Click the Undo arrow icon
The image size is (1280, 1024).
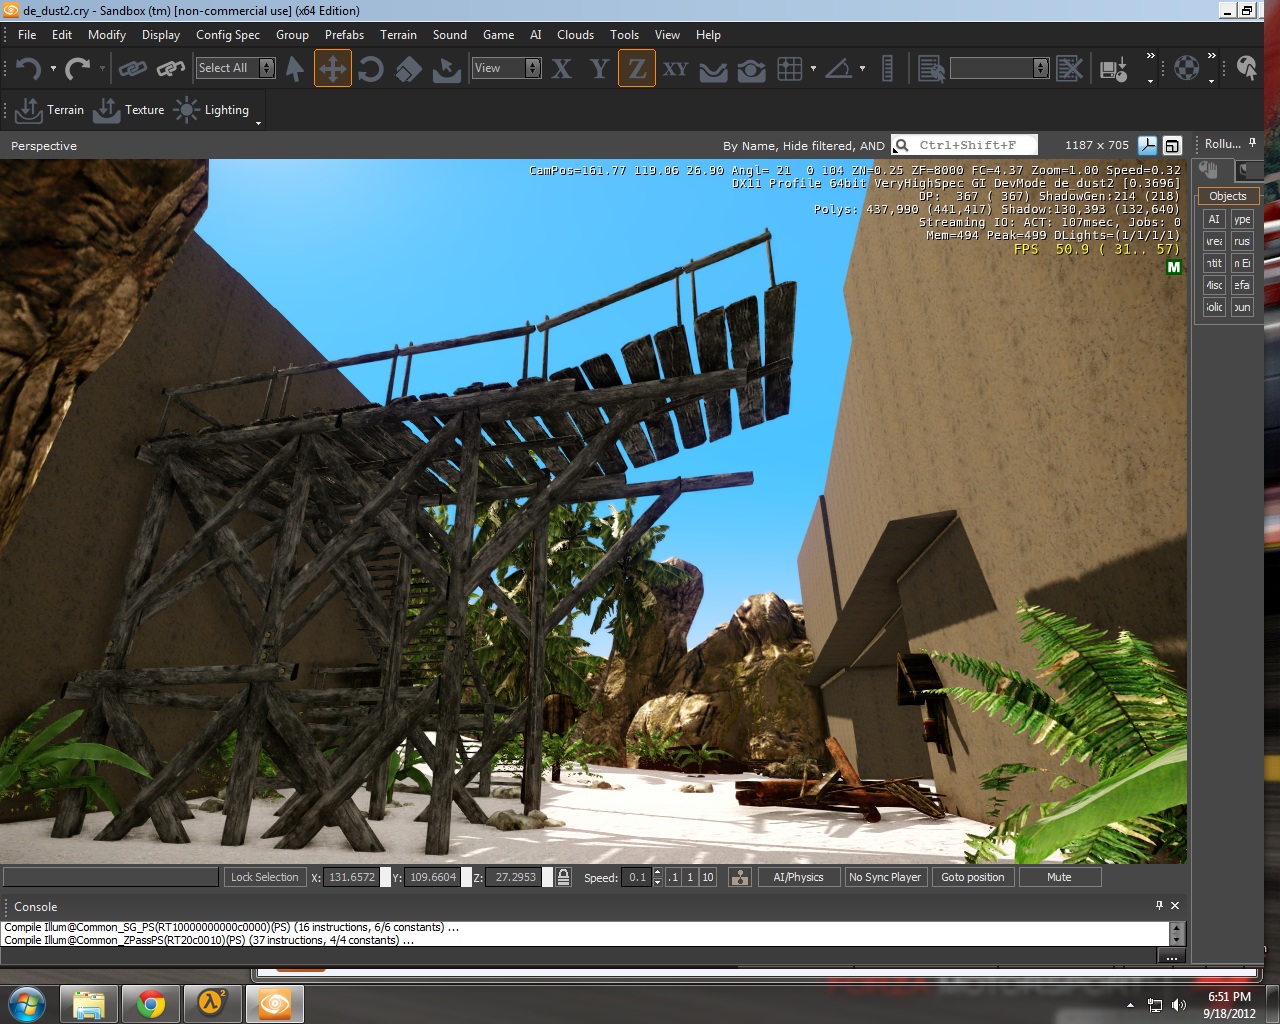coord(27,68)
